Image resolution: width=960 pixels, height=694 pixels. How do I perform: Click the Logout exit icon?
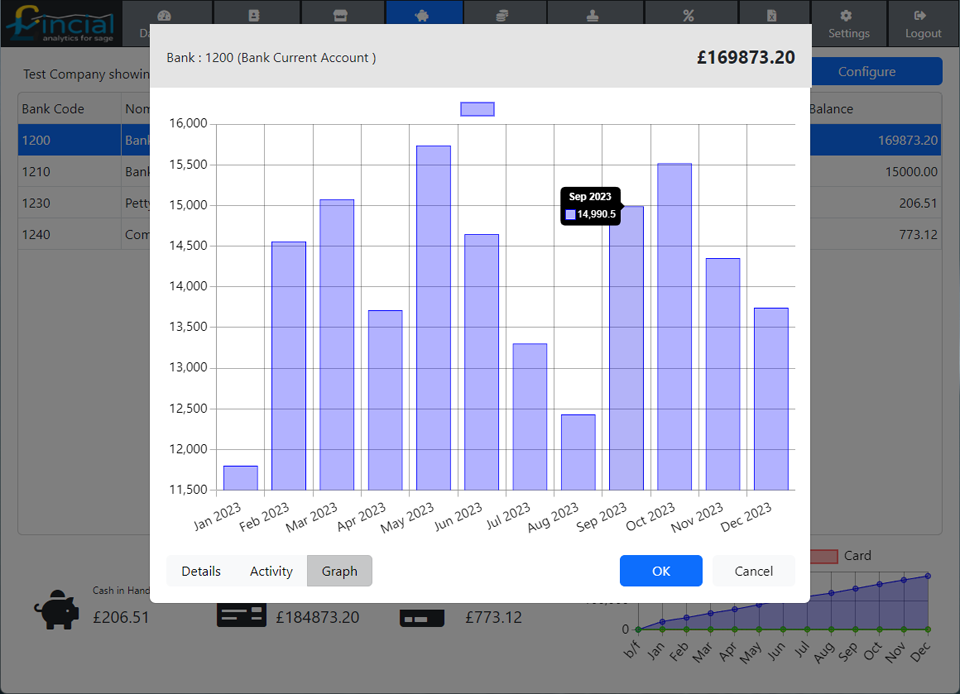pyautogui.click(x=920, y=16)
